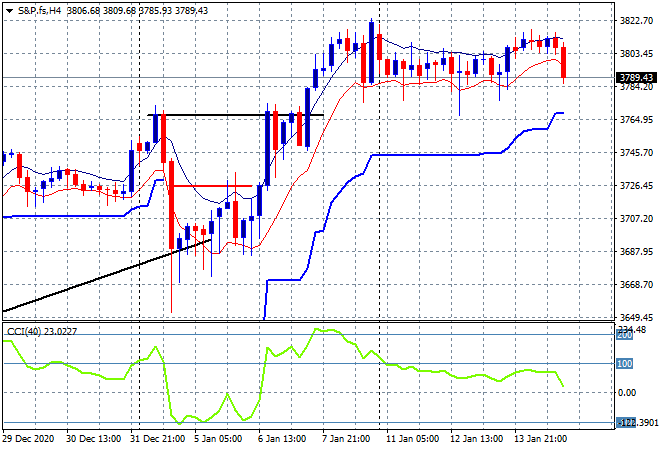The image size is (660, 450).
Task: Click the 3649.45 price axis label
Action: (636, 317)
